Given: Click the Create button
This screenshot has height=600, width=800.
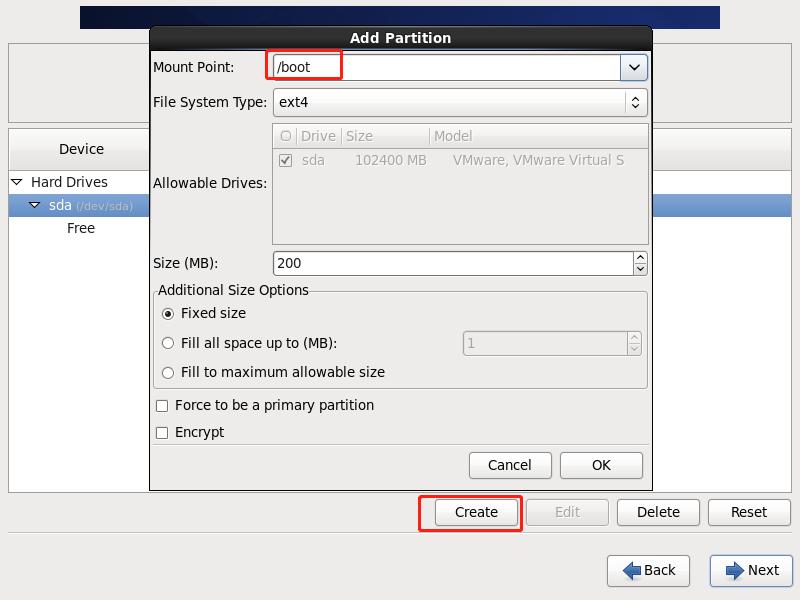Looking at the screenshot, I should 476,512.
